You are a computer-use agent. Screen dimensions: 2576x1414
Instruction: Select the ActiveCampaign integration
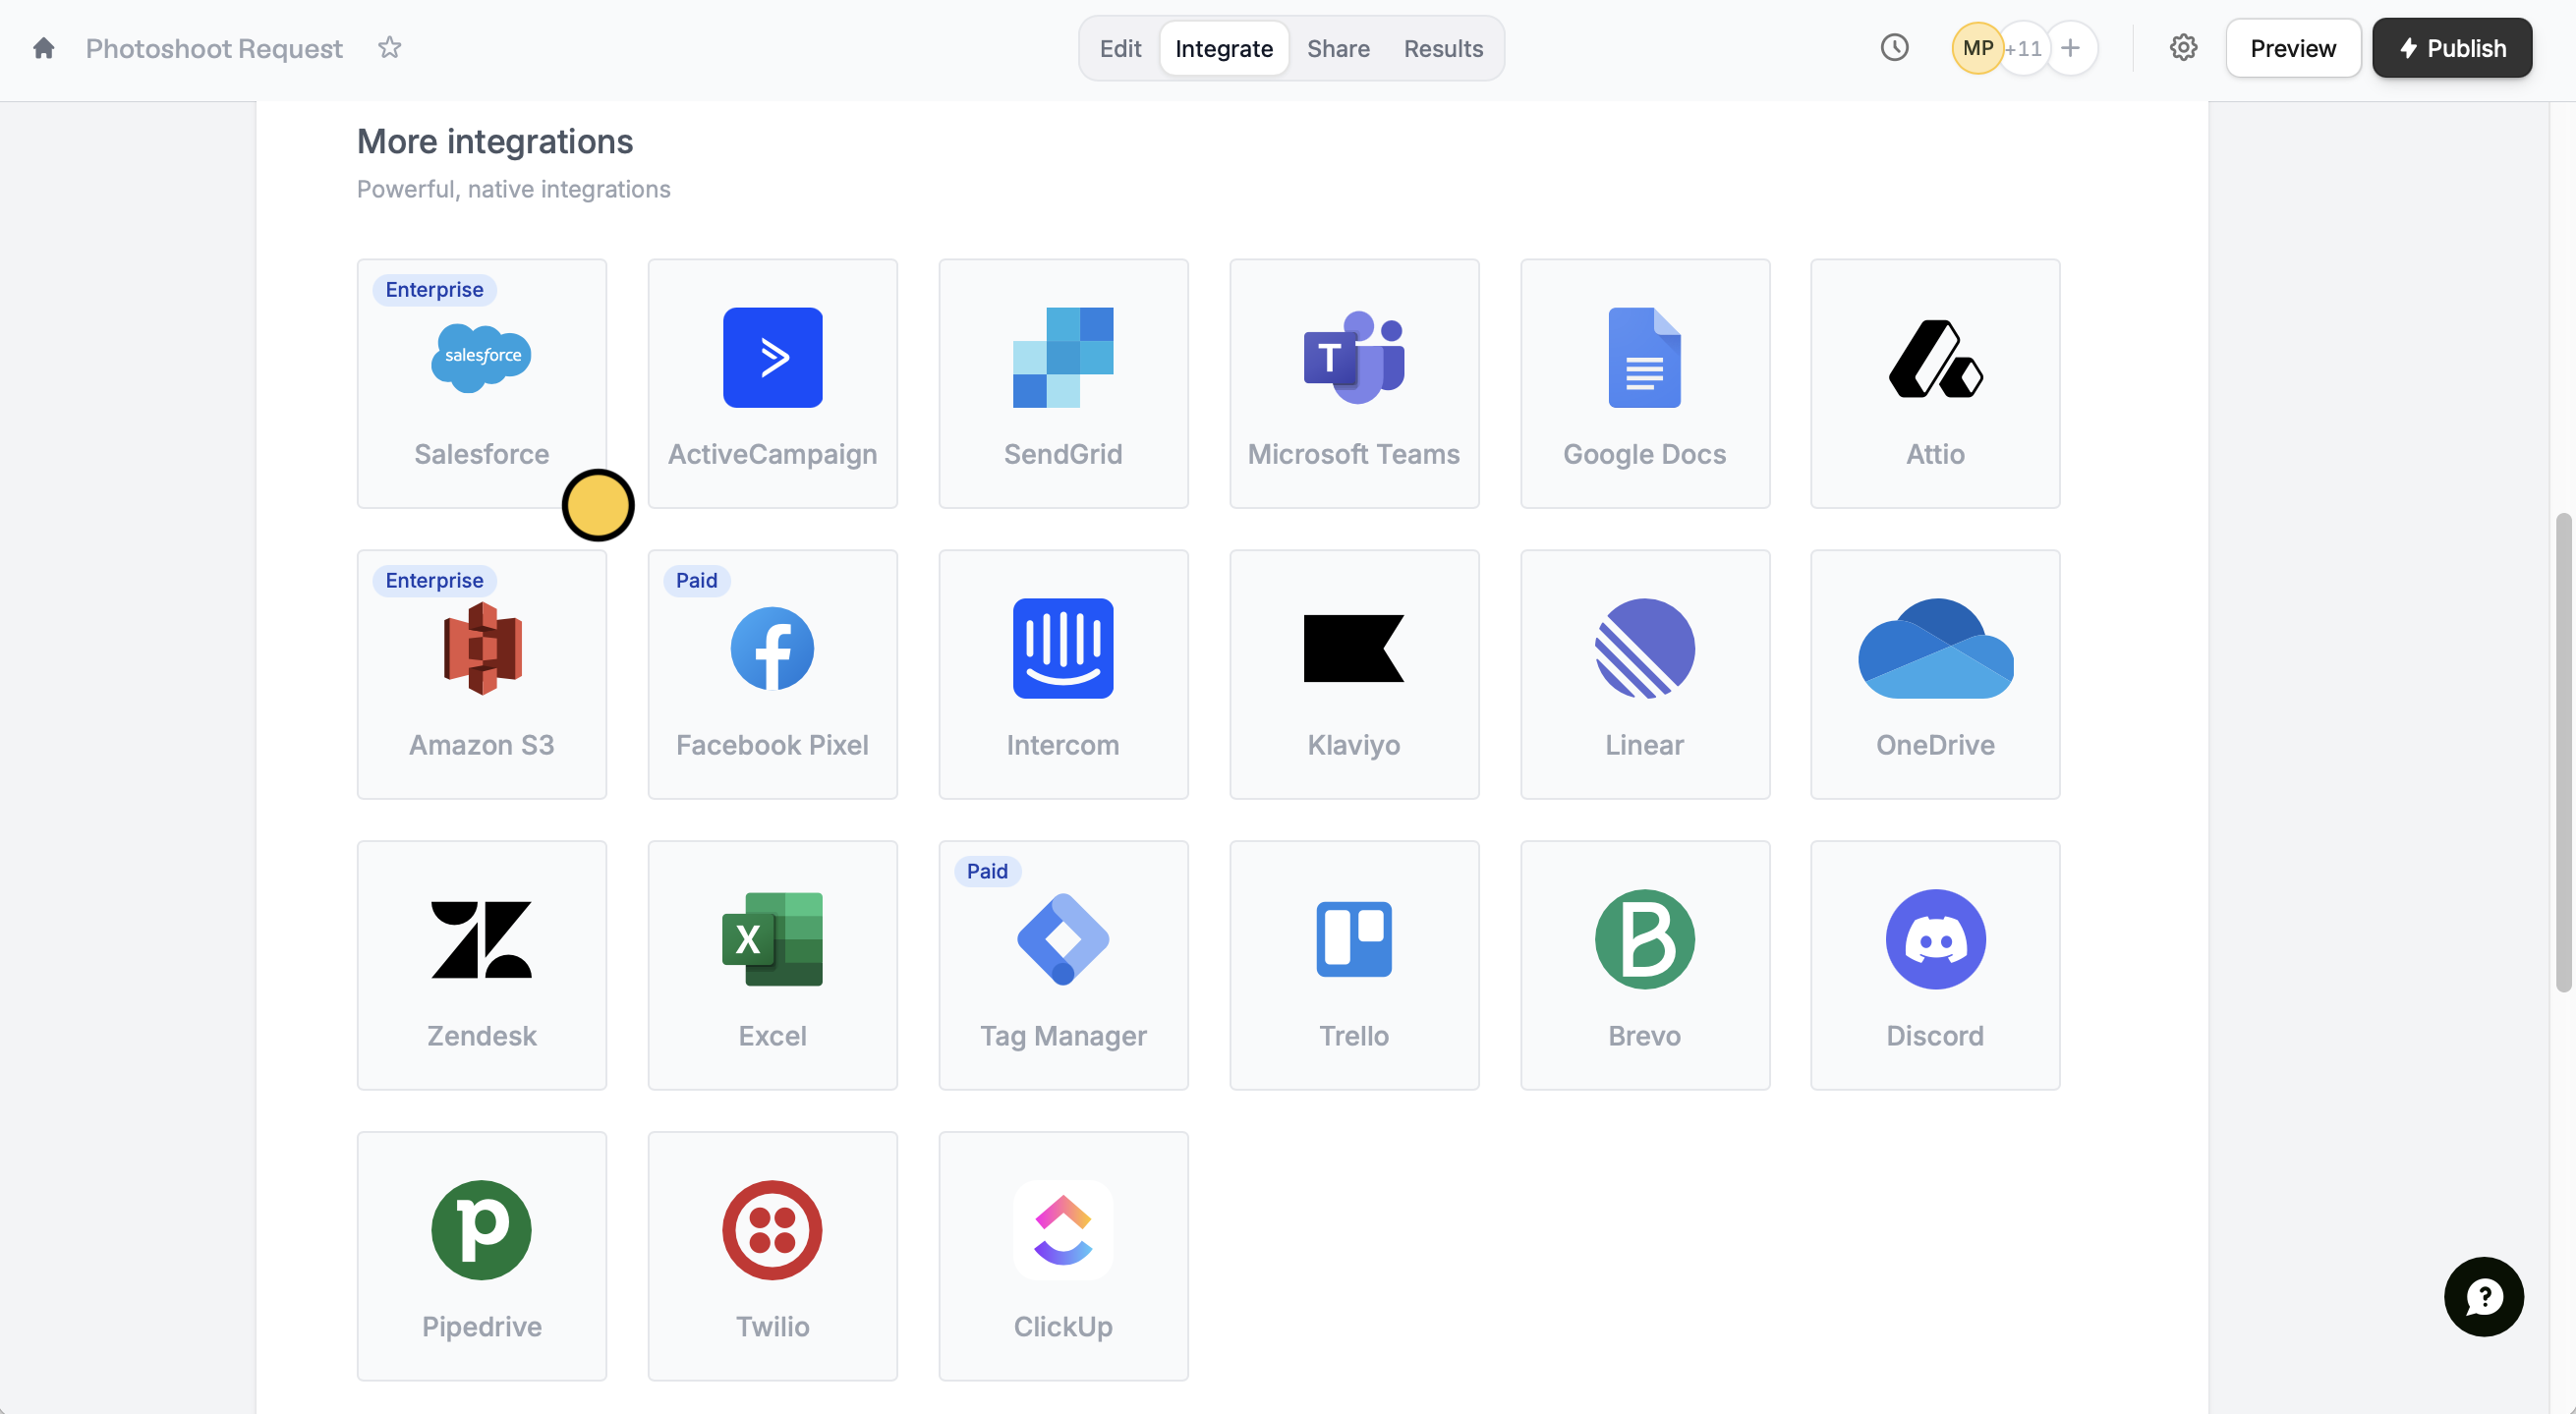(772, 383)
